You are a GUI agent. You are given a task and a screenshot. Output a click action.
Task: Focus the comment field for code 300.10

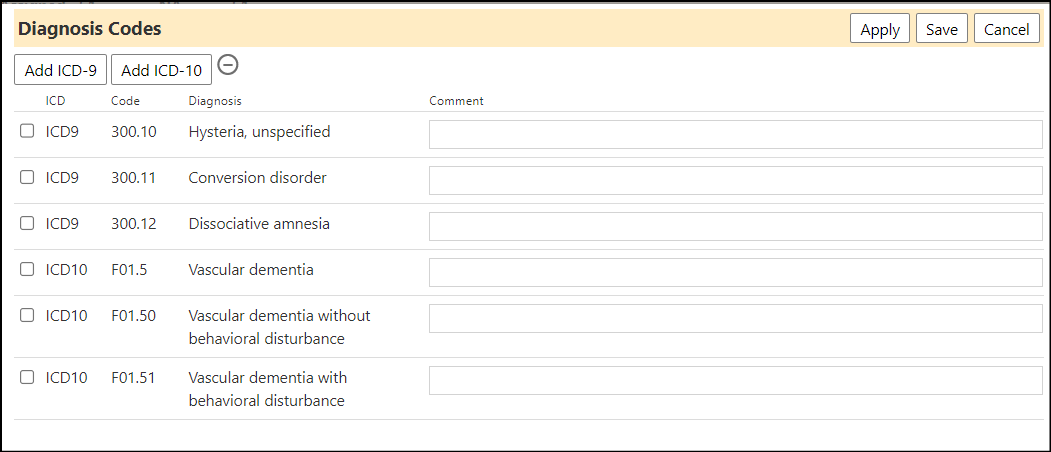point(736,134)
